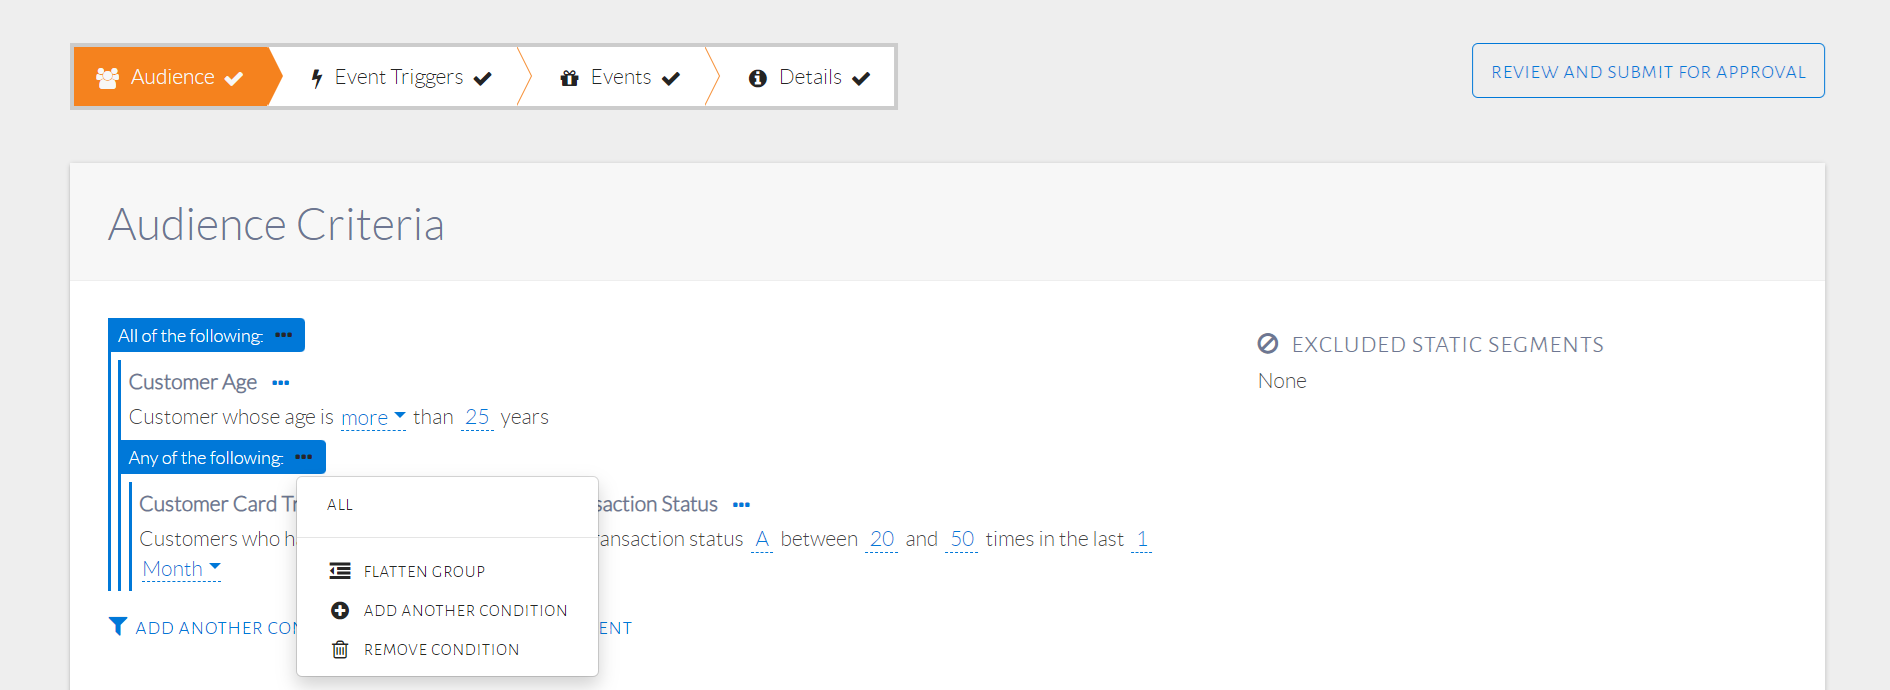Edit the age value 25
The height and width of the screenshot is (690, 1890).
click(477, 417)
